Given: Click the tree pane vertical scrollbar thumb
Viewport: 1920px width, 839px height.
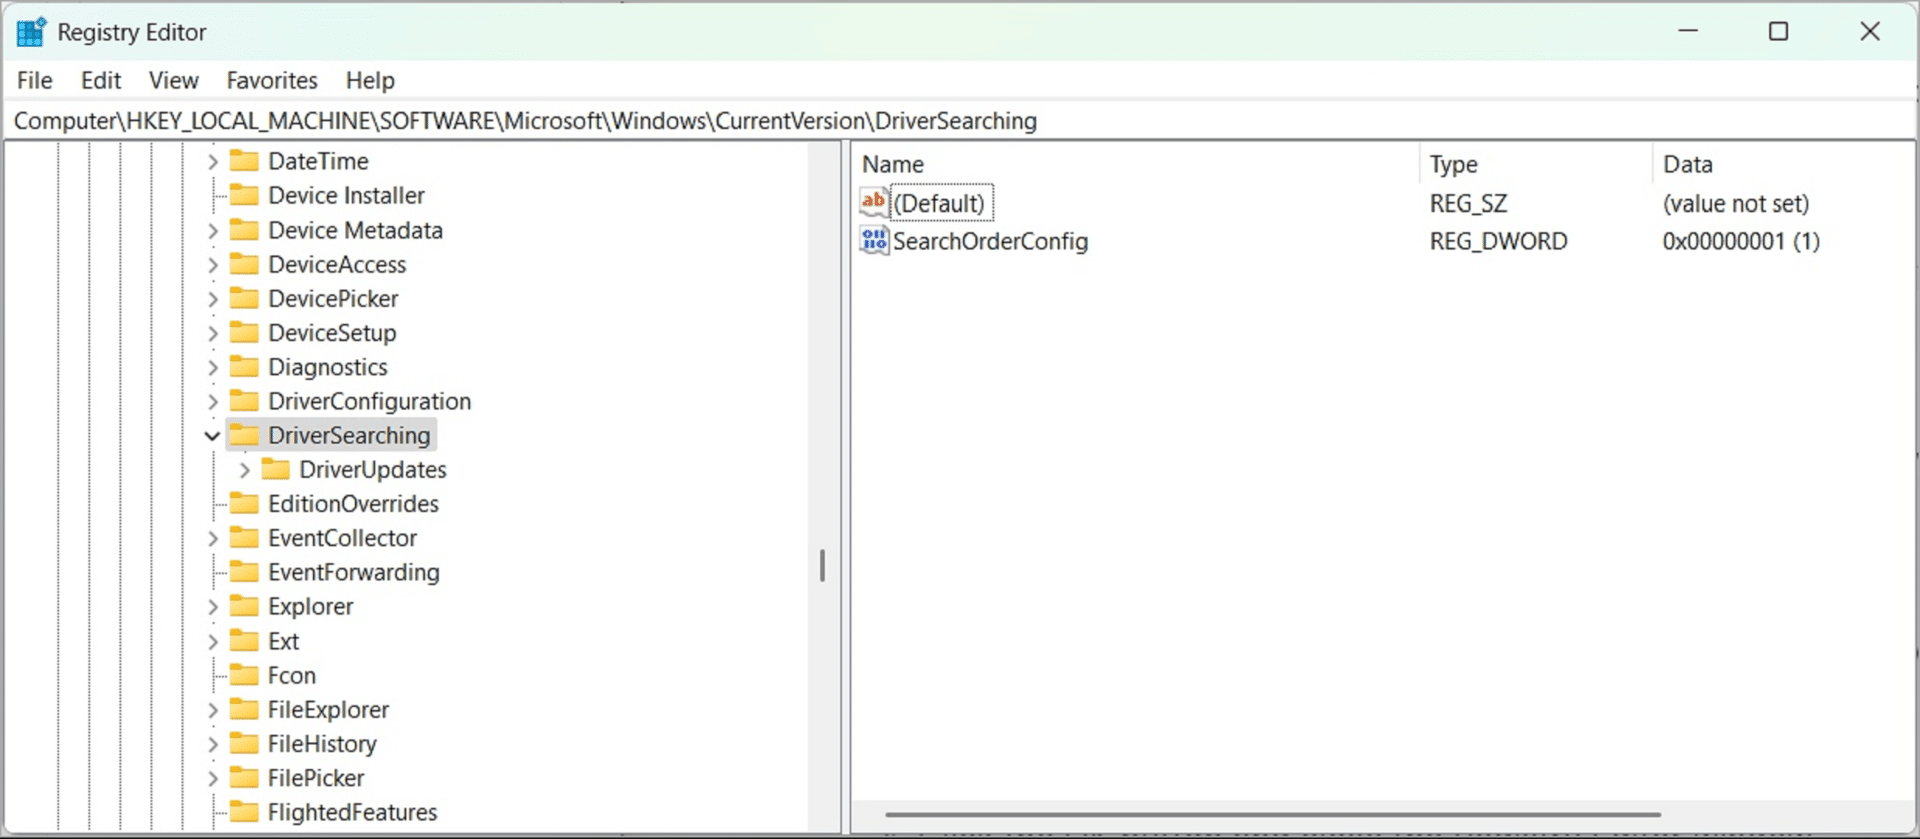Looking at the screenshot, I should coord(822,565).
